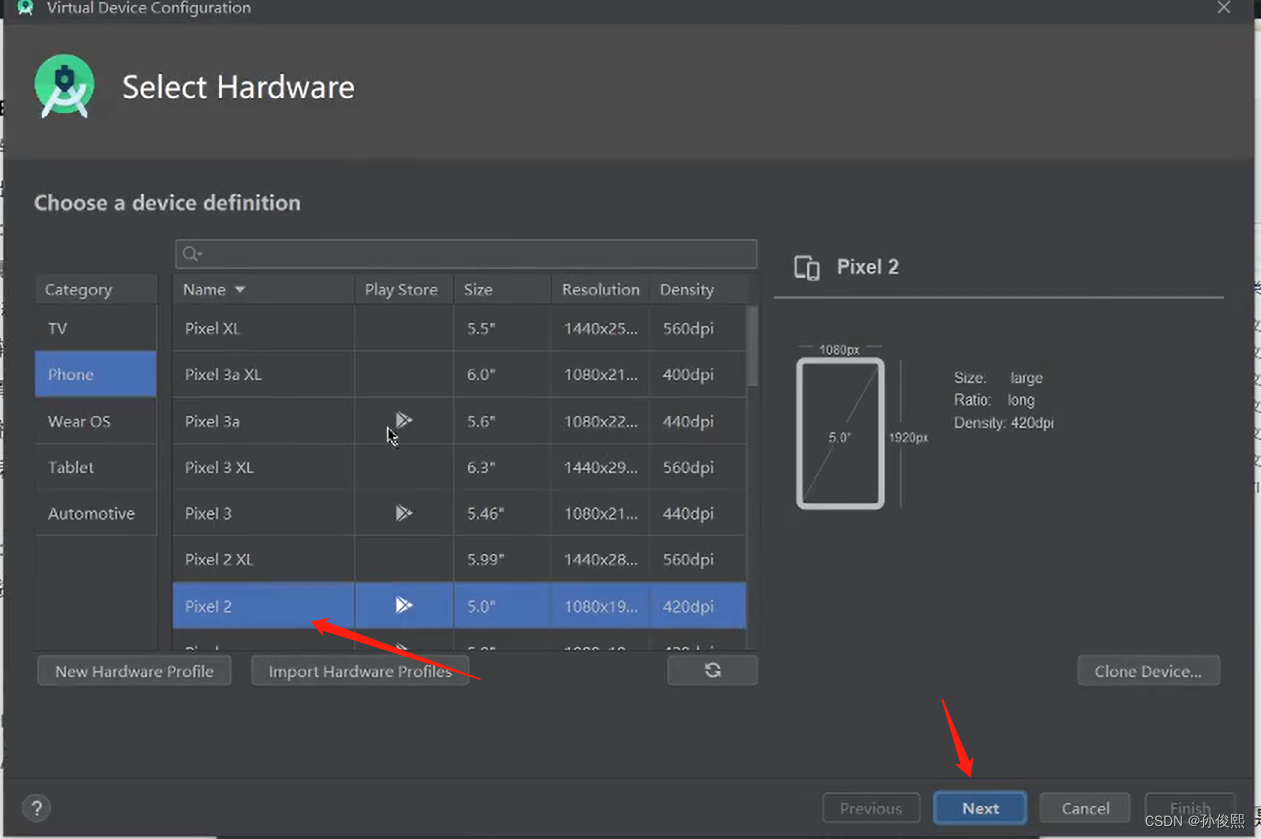Click the 400dpi density cell
This screenshot has width=1261, height=839.
698,374
